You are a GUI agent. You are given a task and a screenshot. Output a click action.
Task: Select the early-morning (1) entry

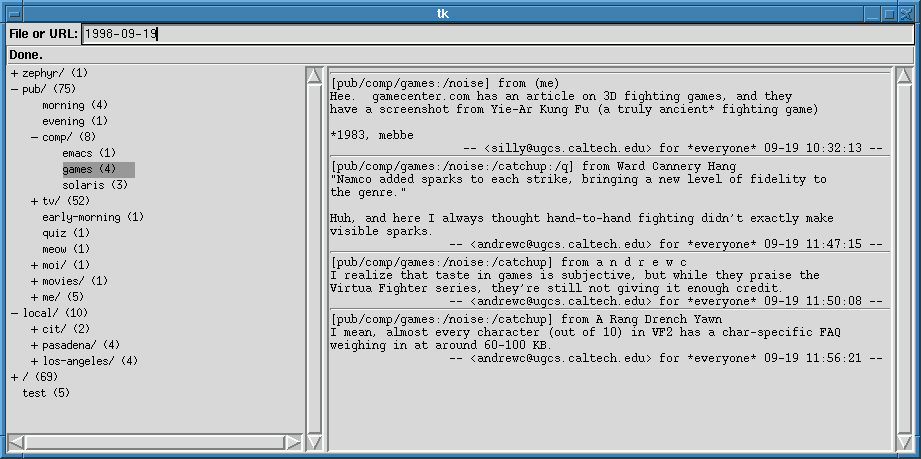(x=93, y=217)
